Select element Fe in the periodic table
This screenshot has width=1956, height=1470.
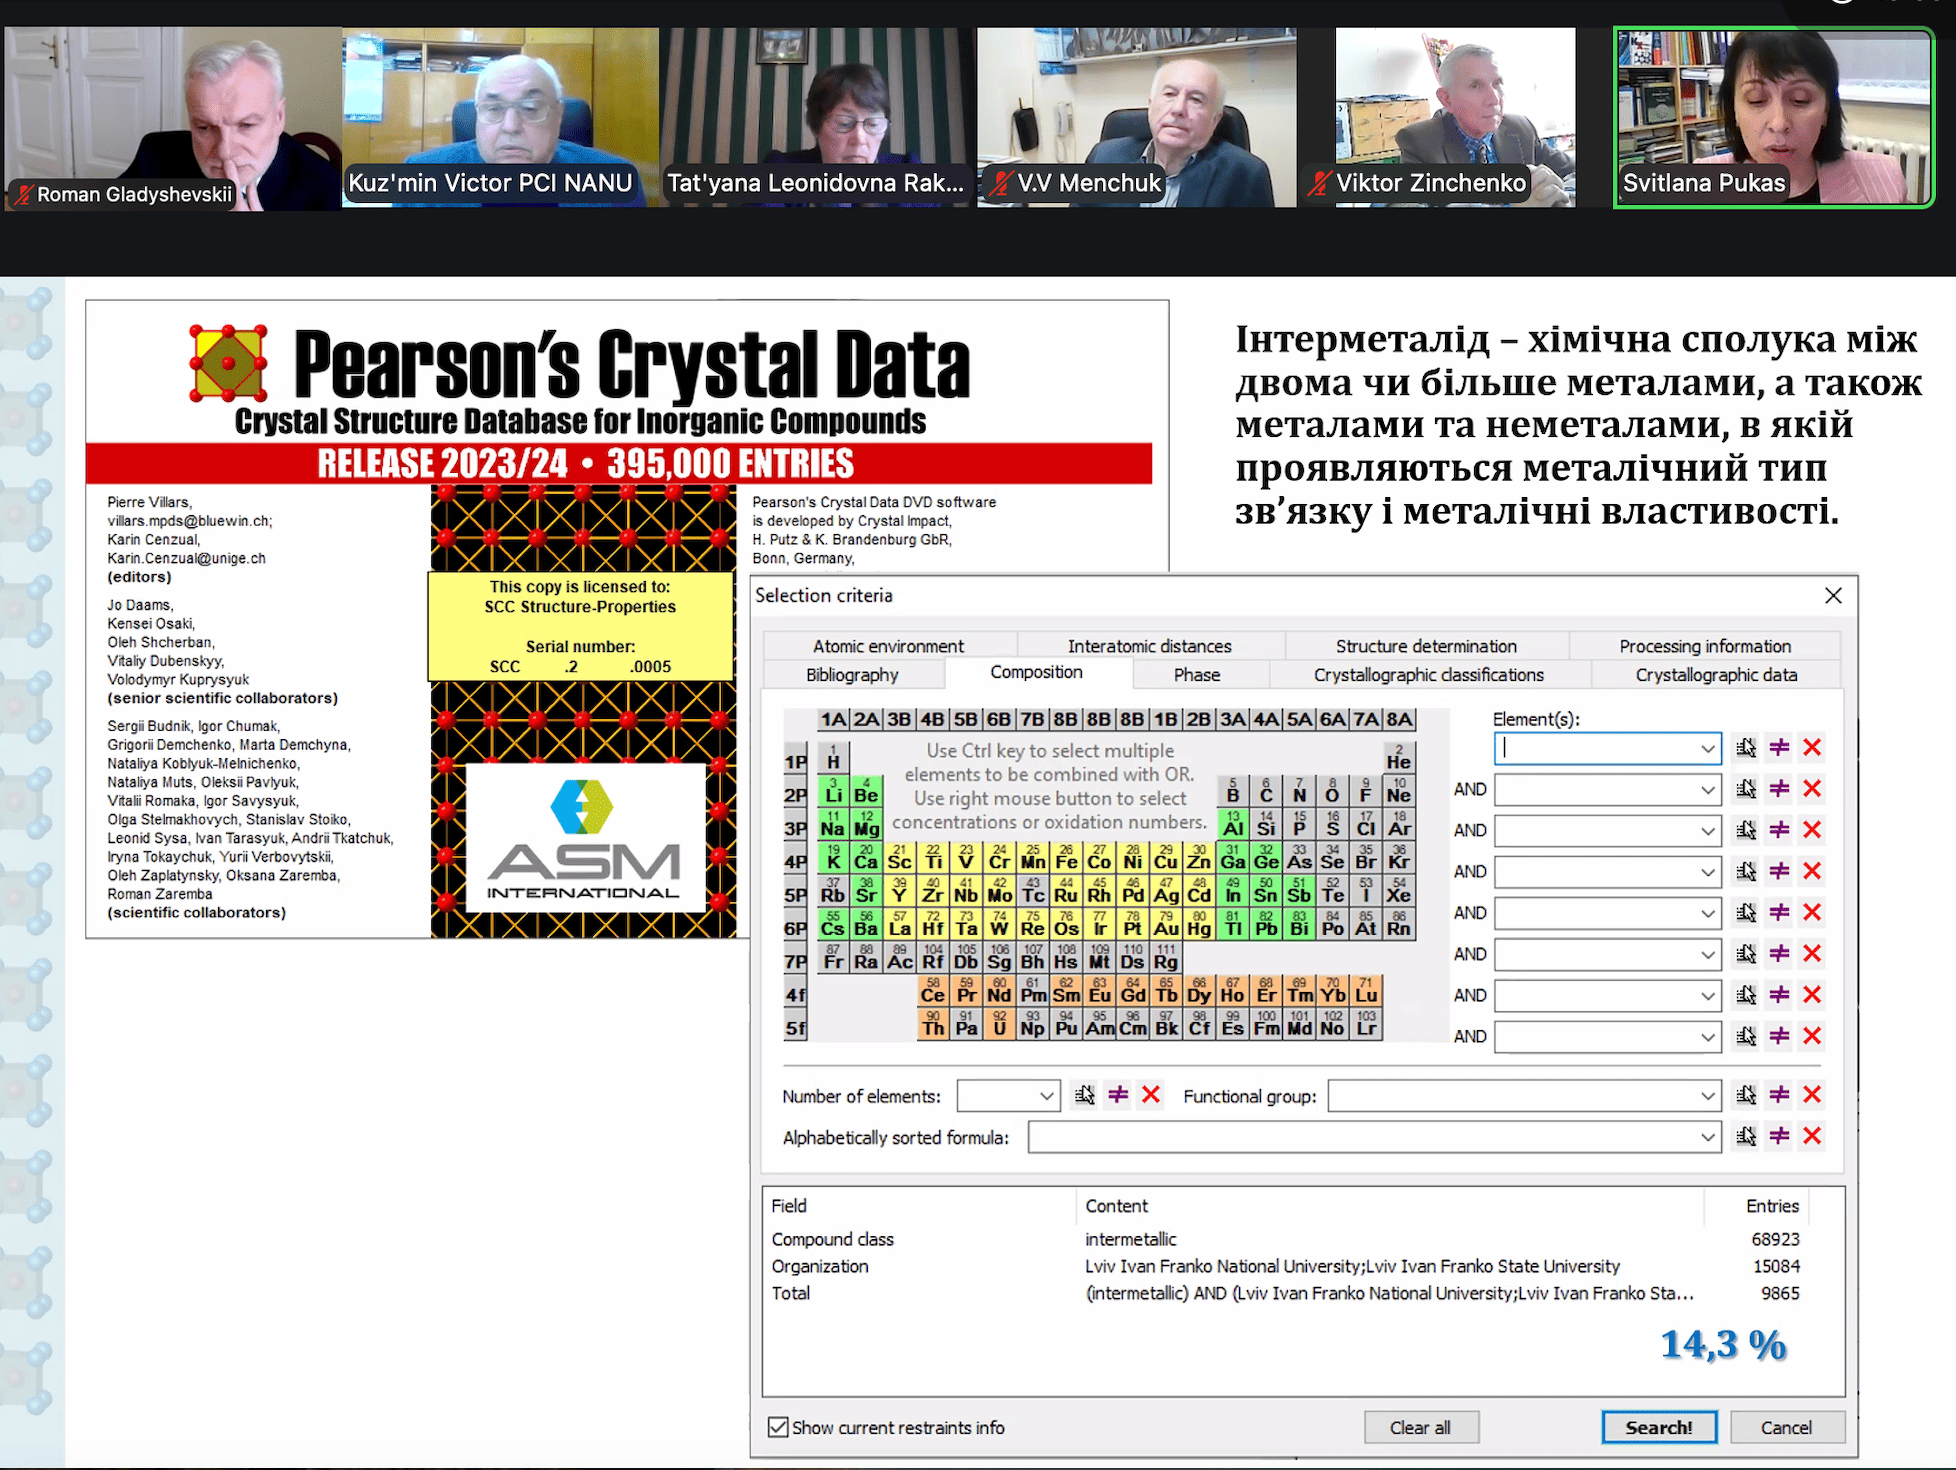1066,857
